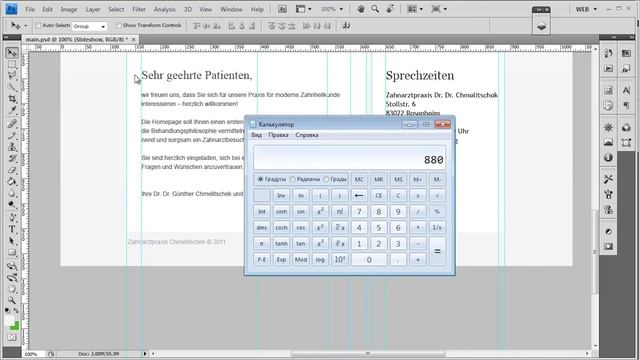The width and height of the screenshot is (640, 360).
Task: Launch Bridge from application bar
Action: click(282, 9)
